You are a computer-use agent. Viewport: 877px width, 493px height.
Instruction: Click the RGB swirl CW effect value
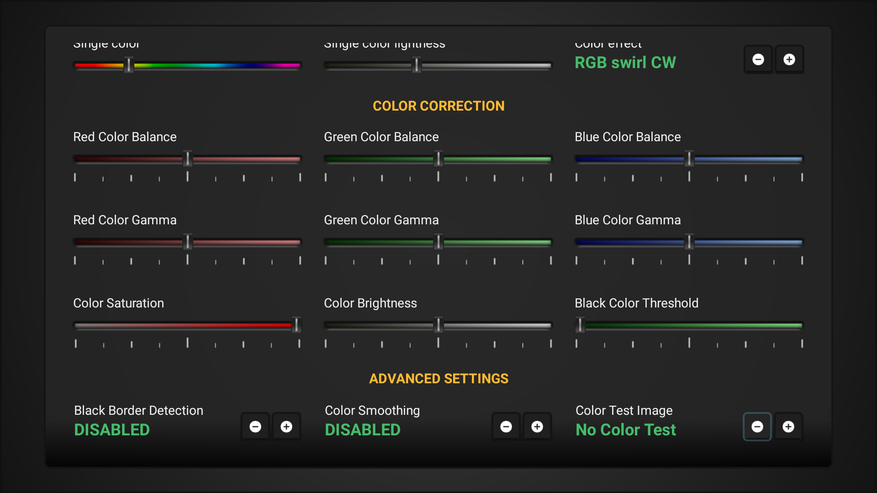(x=625, y=63)
